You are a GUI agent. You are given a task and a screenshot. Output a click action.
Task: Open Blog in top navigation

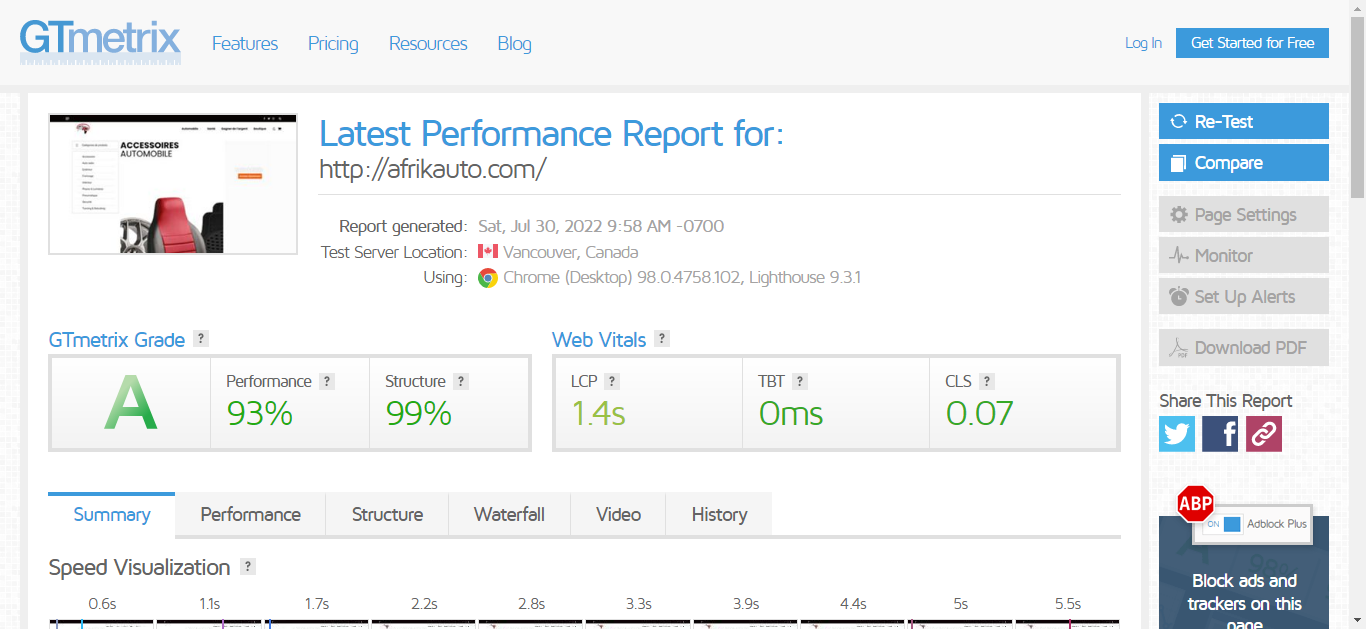(514, 43)
